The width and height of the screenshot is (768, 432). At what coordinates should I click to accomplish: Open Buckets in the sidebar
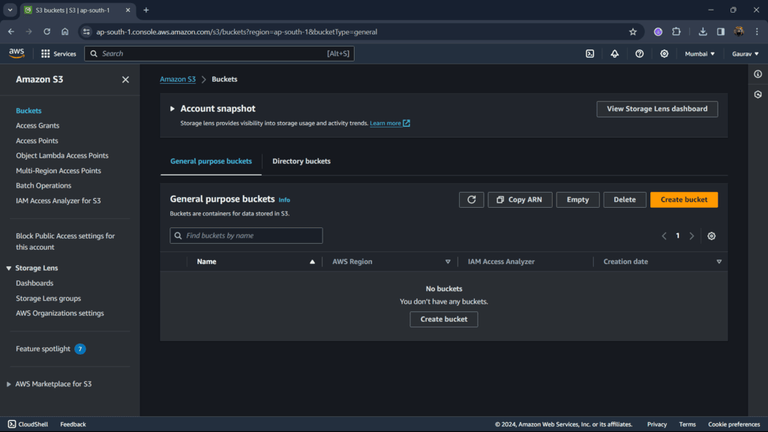[x=28, y=111]
